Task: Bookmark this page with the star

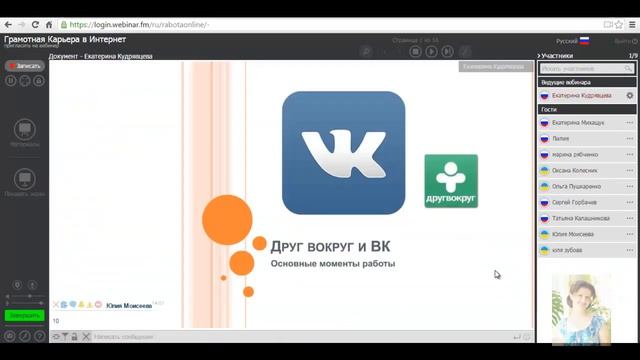Action: click(x=619, y=25)
